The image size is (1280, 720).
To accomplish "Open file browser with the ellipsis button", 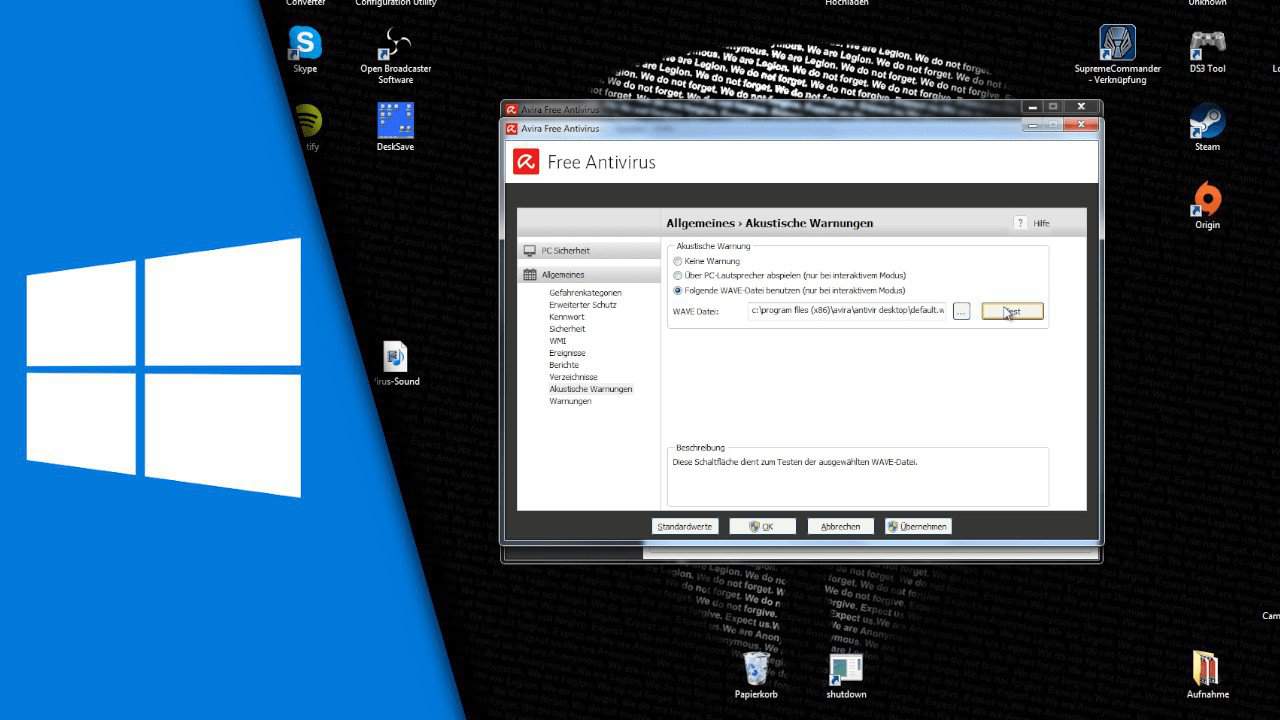I will pos(961,311).
